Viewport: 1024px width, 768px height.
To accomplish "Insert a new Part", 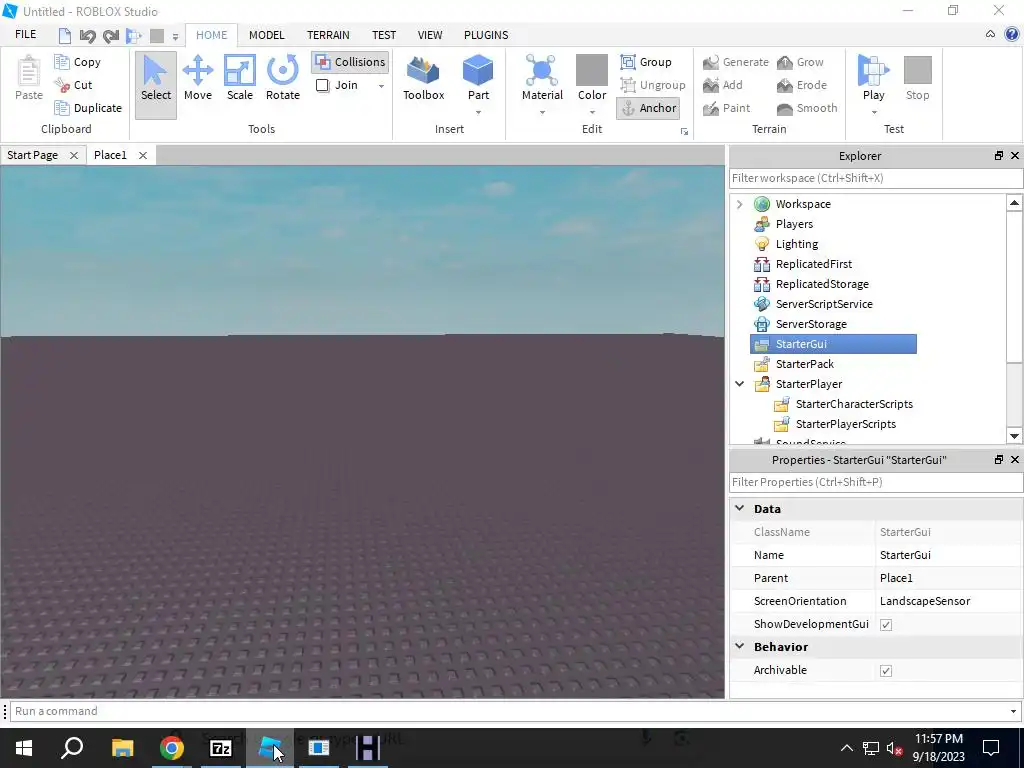I will click(x=478, y=78).
